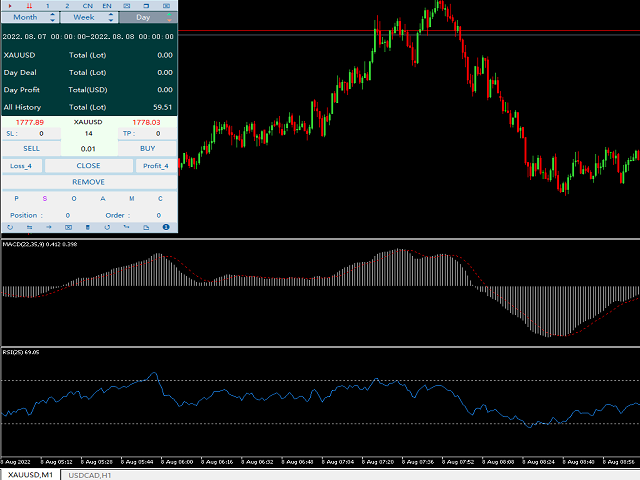Click the Day Profit Total(USD) row
The image size is (640, 480).
tap(88, 90)
